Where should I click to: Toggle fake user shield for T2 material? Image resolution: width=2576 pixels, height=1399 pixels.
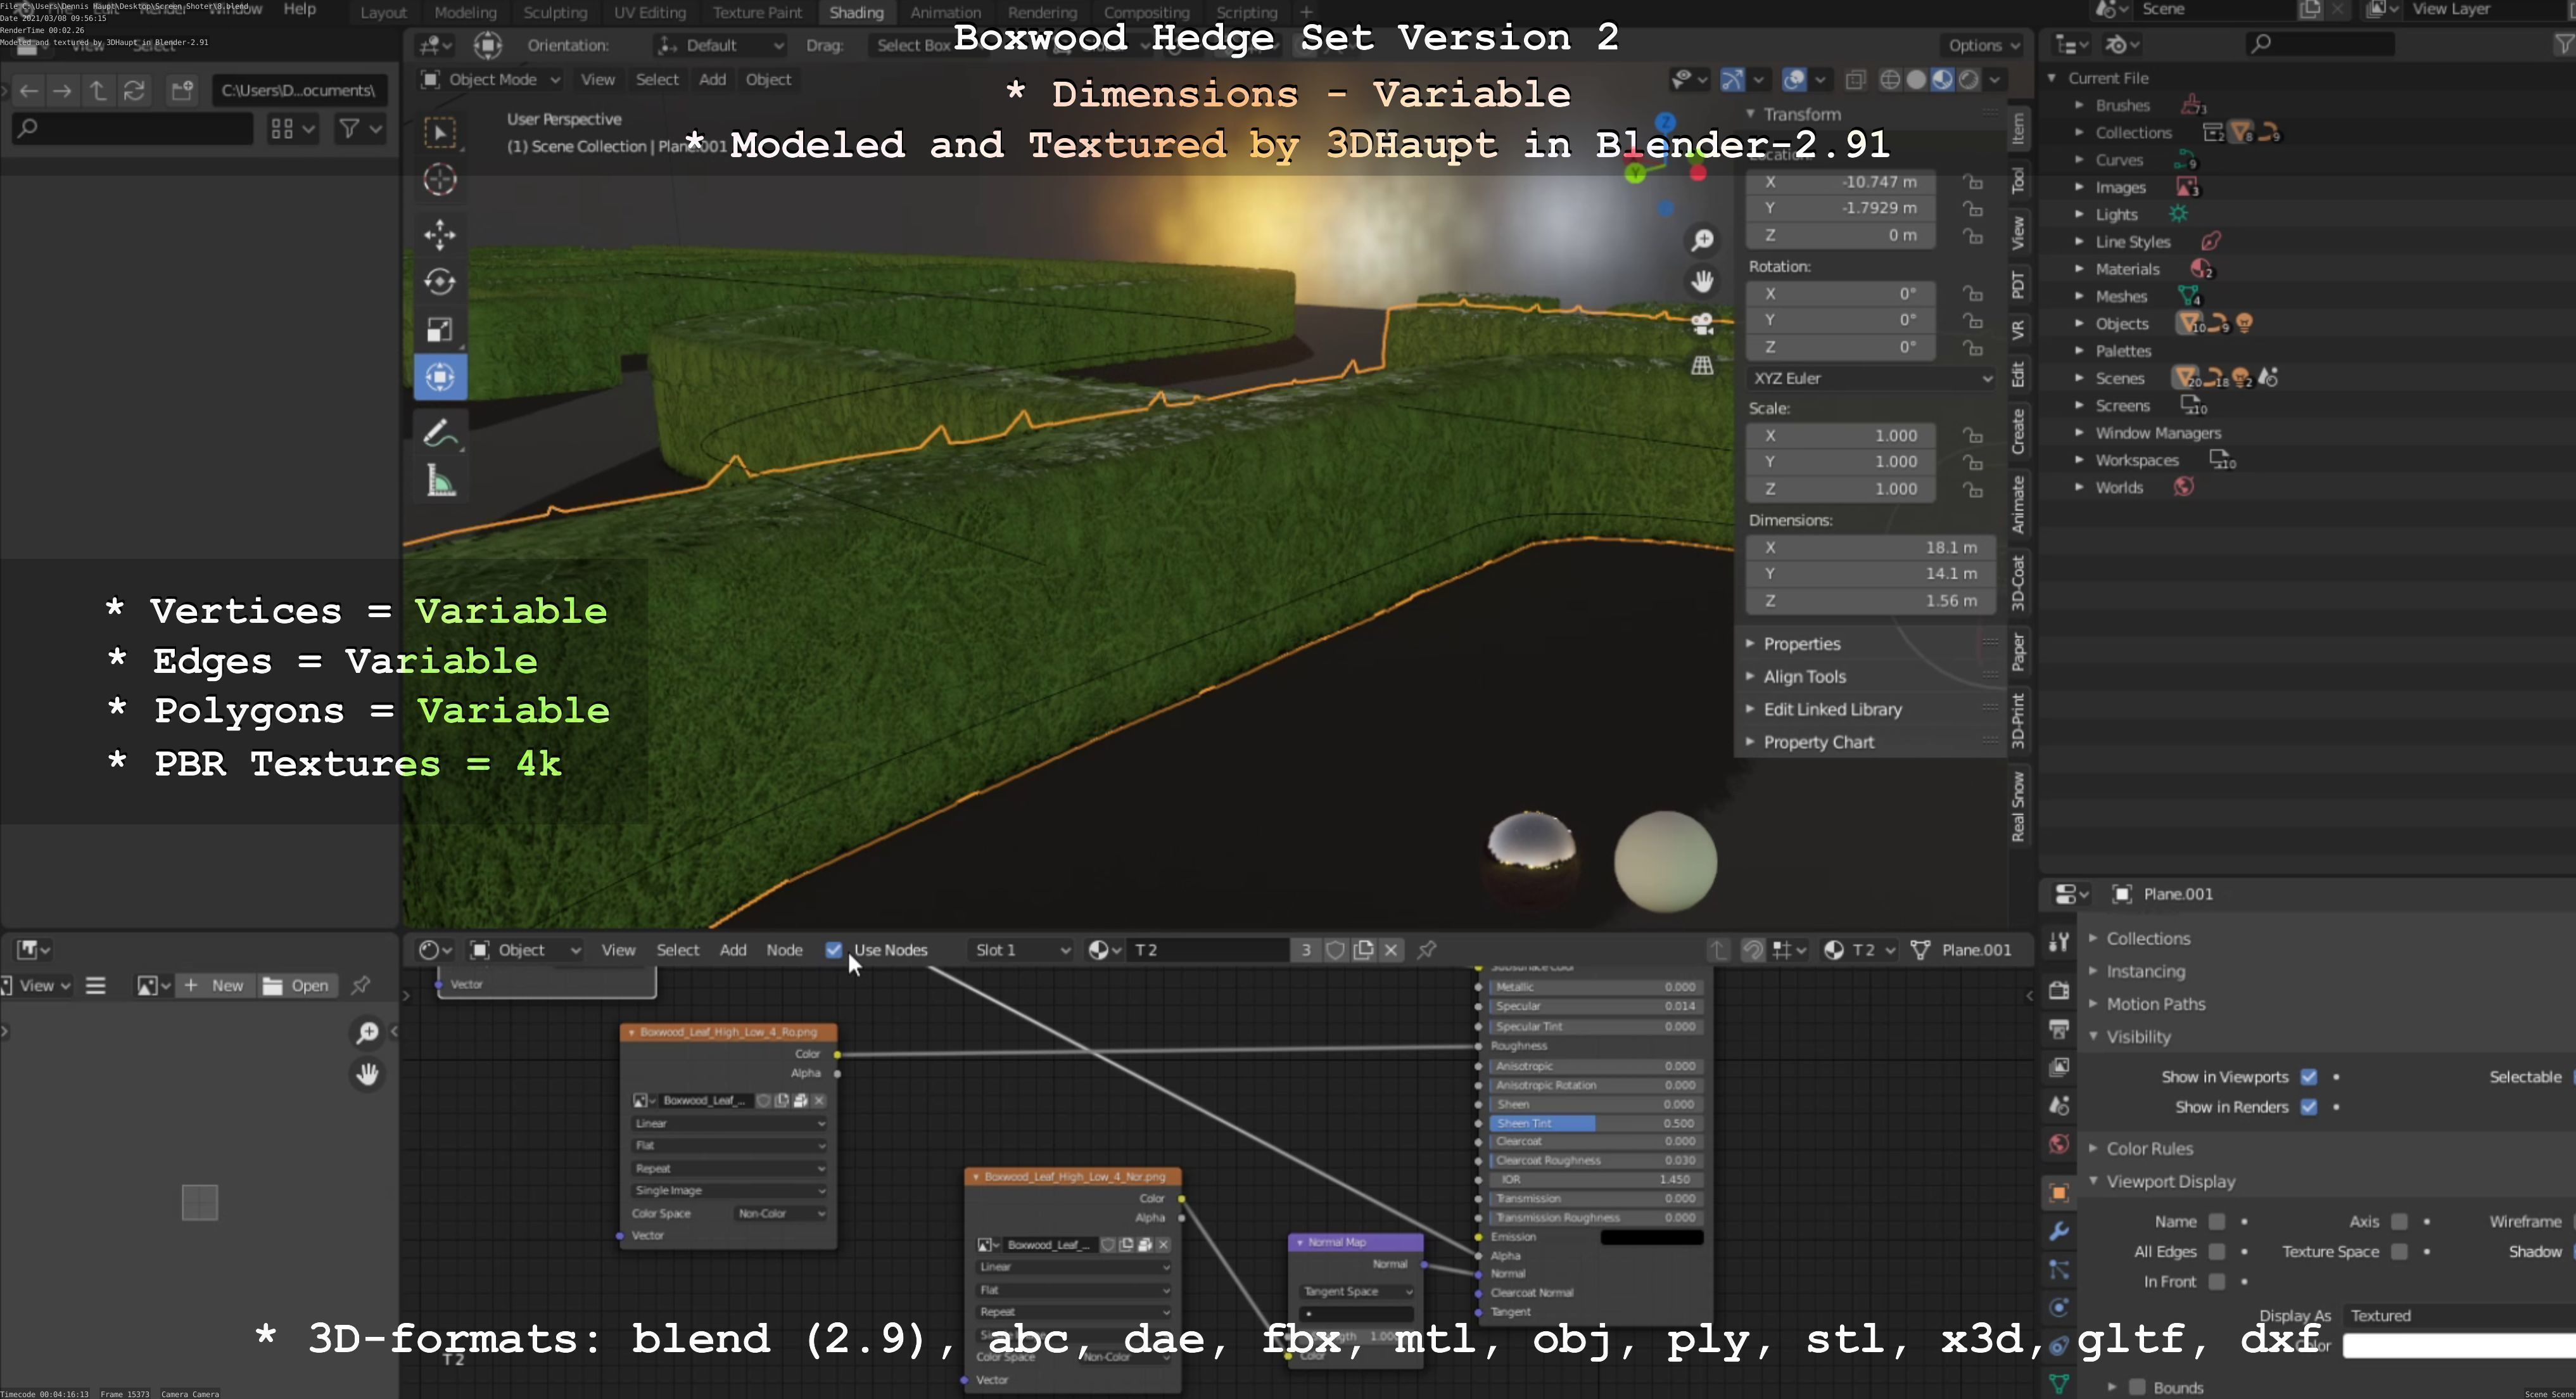(x=1335, y=950)
